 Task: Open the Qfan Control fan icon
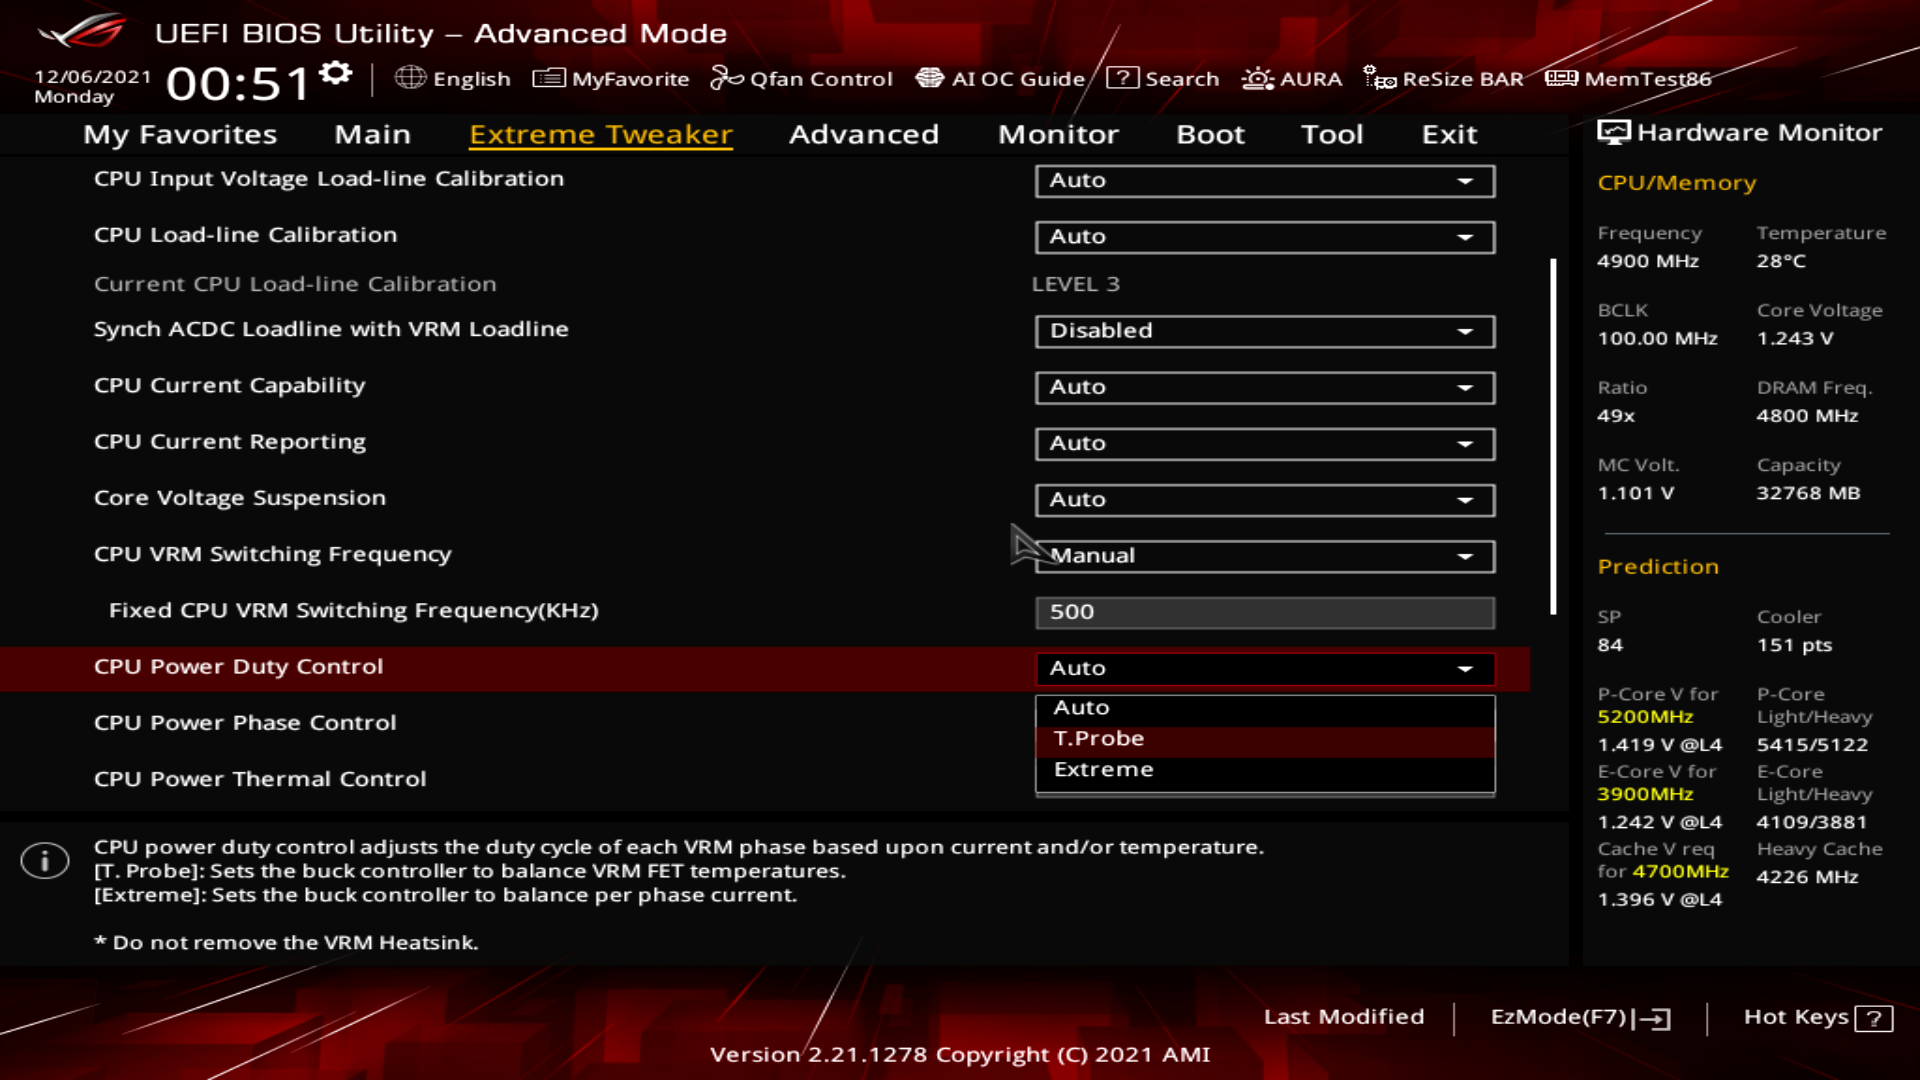[726, 78]
